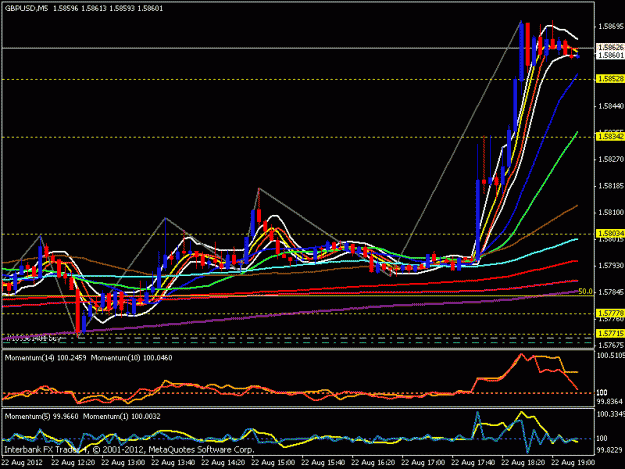Click the 22 Aug 19:00 time label
Image resolution: width=625 pixels, height=469 pixels.
(574, 463)
